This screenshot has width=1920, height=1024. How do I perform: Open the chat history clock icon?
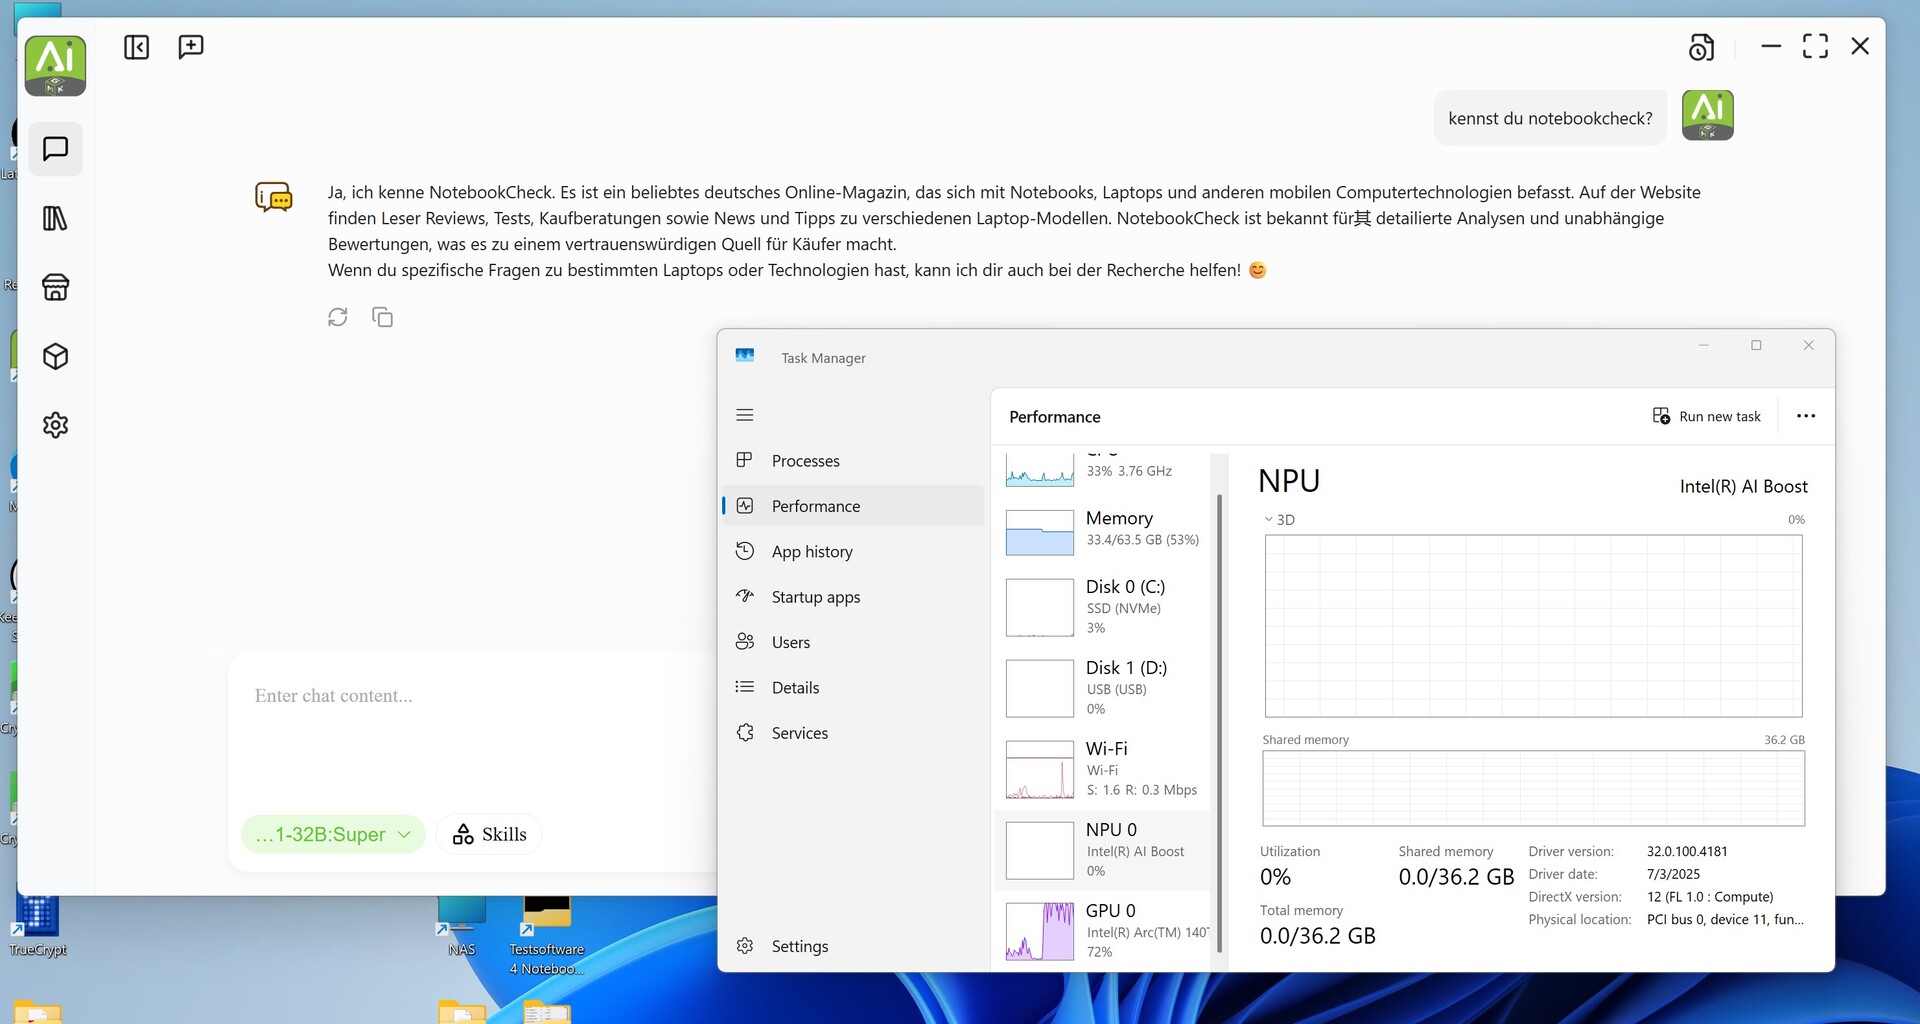click(x=1701, y=47)
